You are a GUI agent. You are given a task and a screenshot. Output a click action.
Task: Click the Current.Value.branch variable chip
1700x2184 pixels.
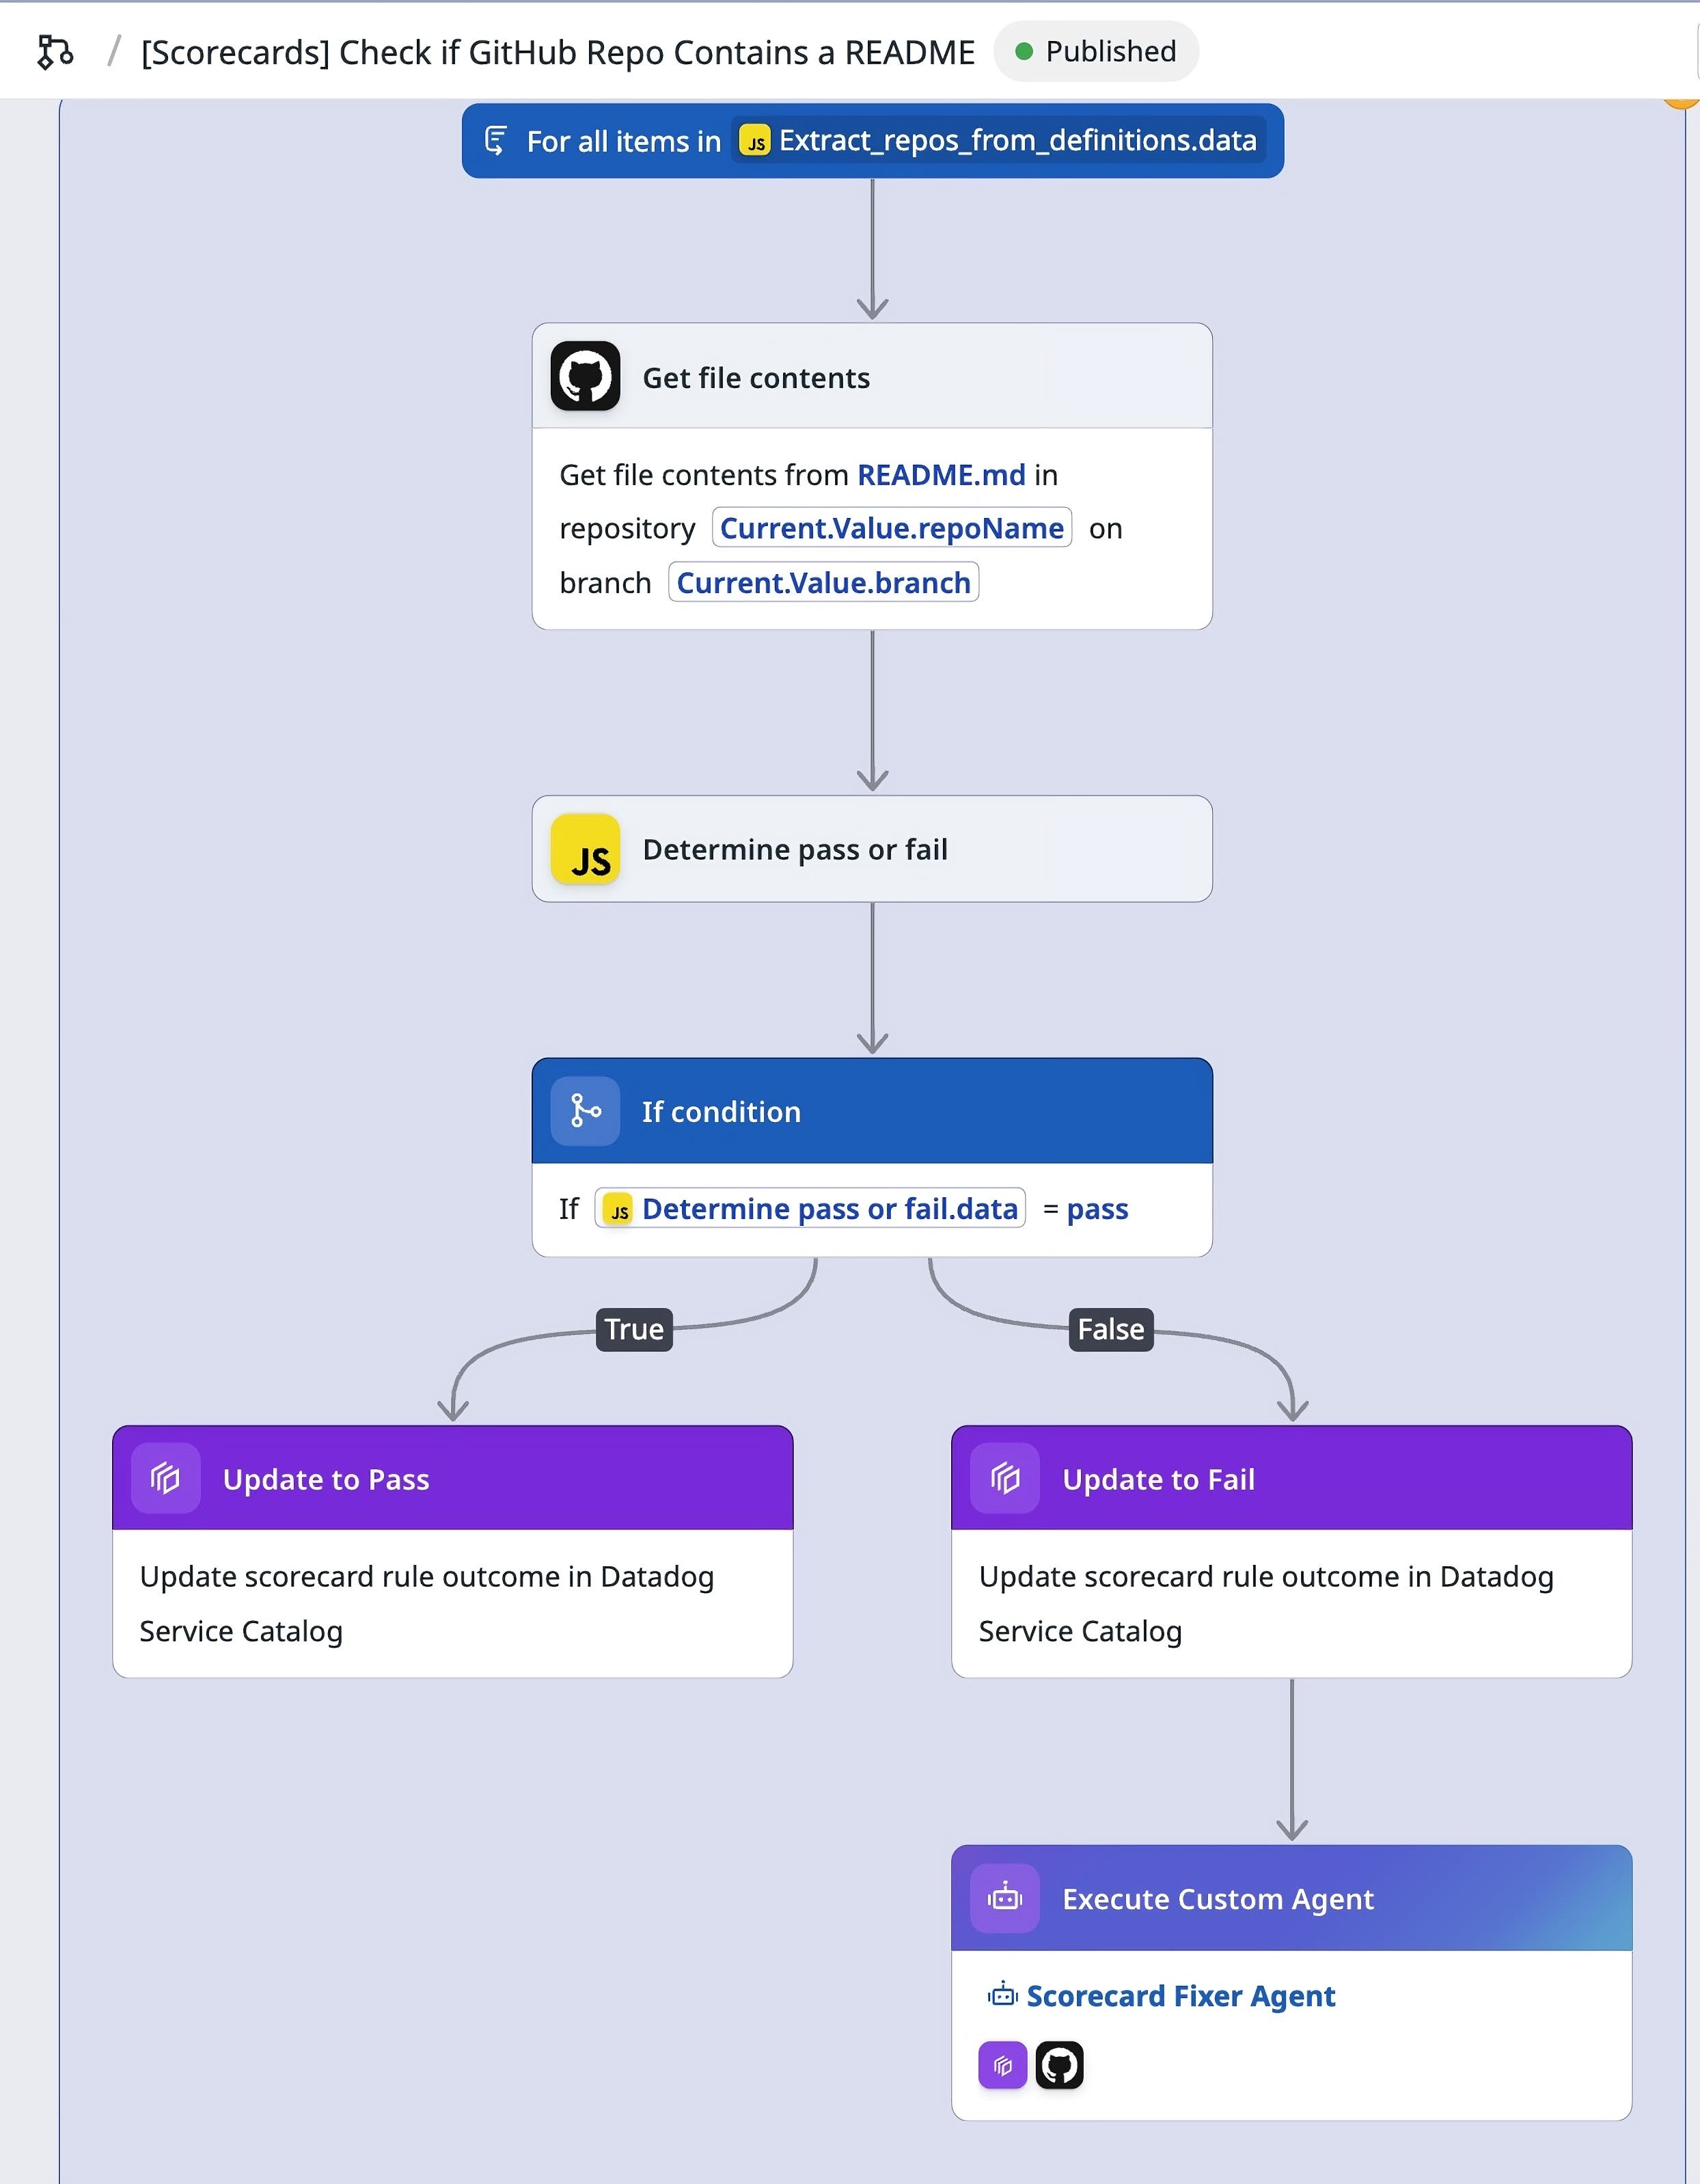(823, 582)
